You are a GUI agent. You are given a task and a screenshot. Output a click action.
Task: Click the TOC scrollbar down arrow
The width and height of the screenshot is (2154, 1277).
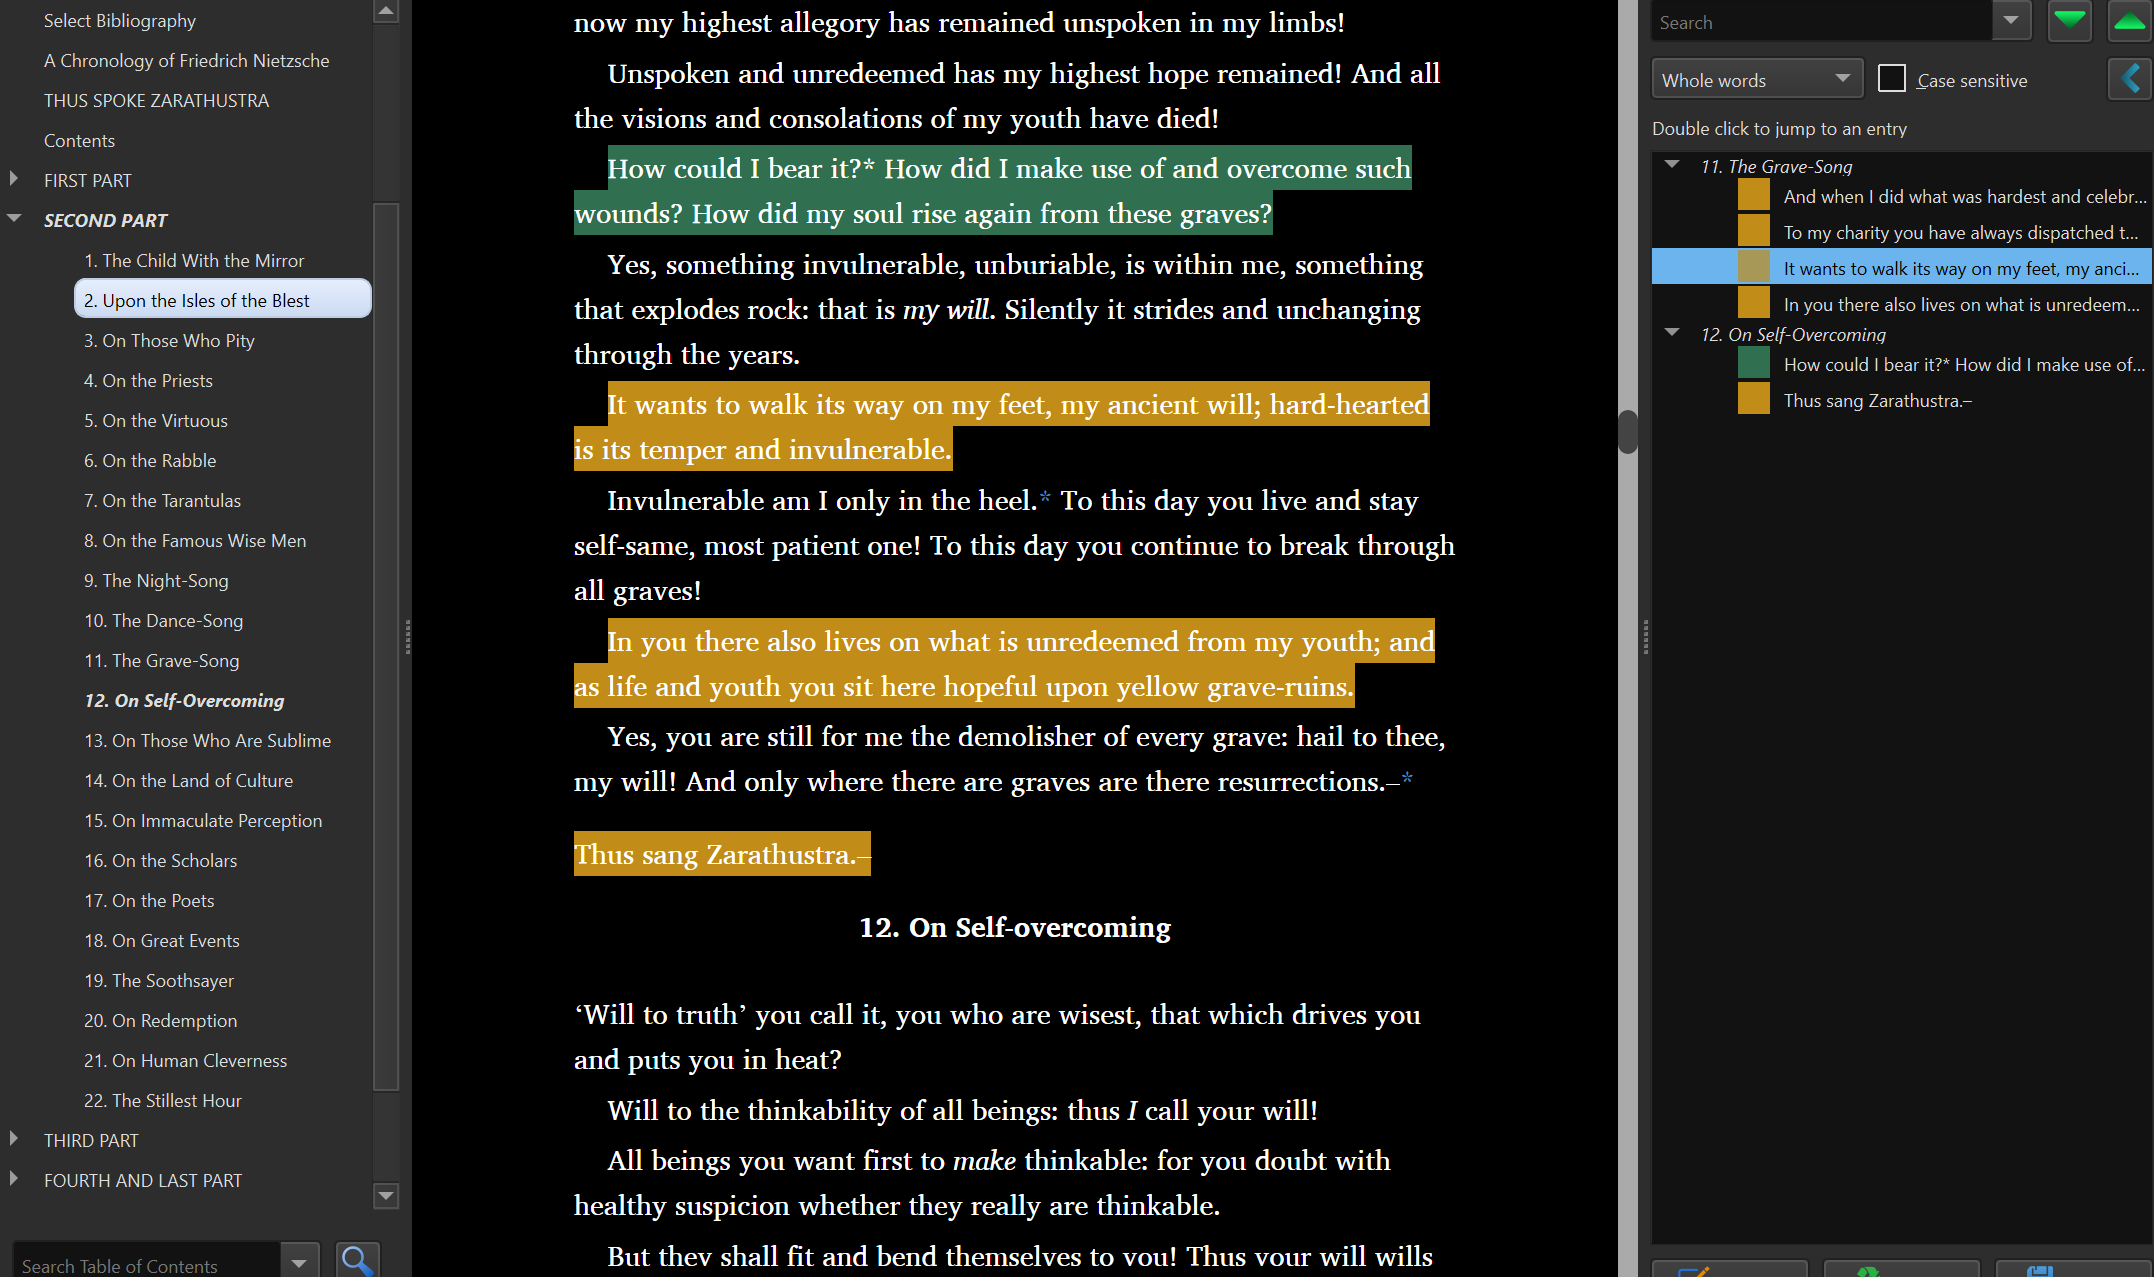click(385, 1195)
